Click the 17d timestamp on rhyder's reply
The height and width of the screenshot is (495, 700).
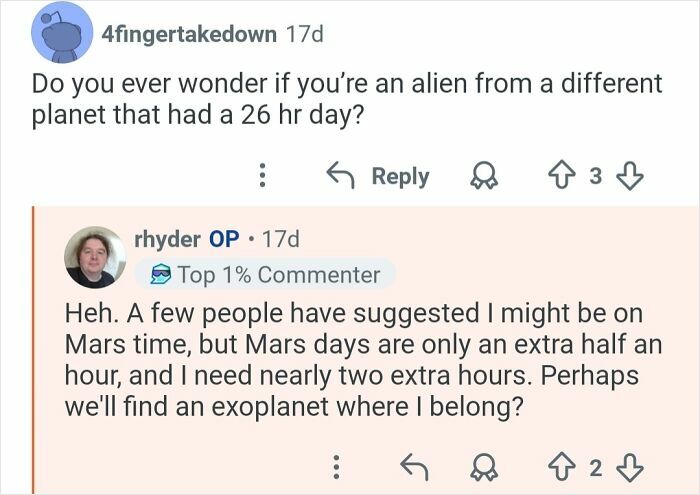click(x=279, y=240)
